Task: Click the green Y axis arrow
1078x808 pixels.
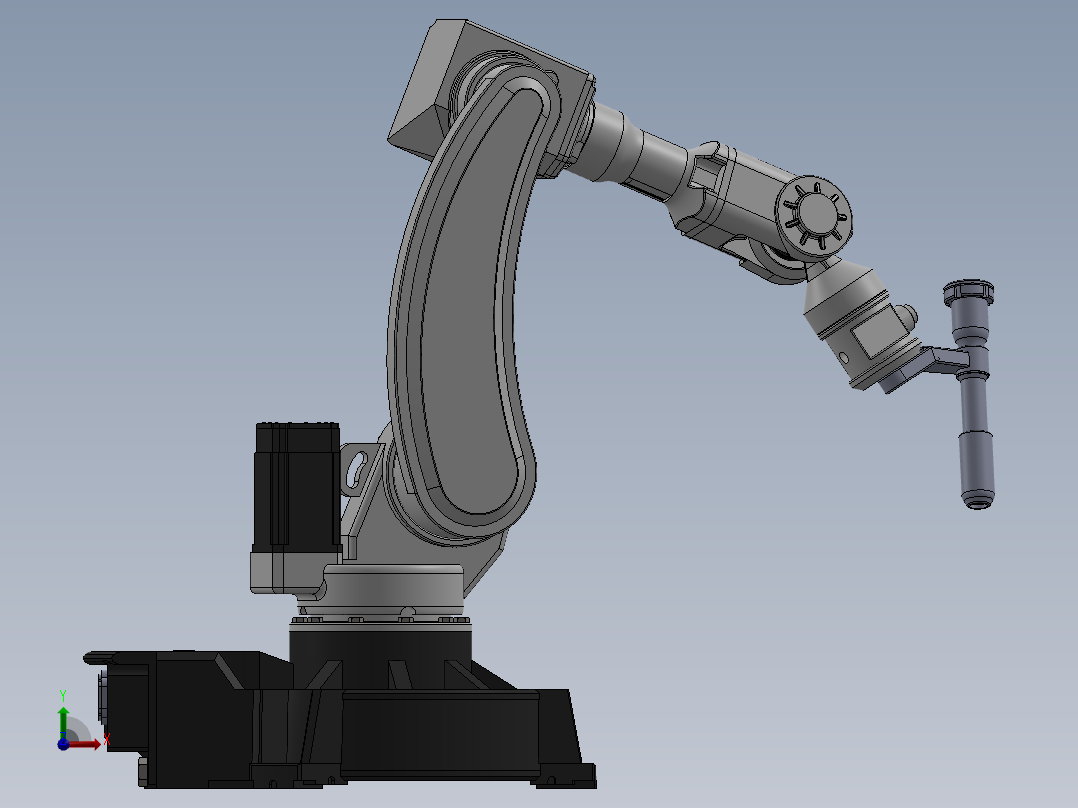Action: pyautogui.click(x=63, y=712)
